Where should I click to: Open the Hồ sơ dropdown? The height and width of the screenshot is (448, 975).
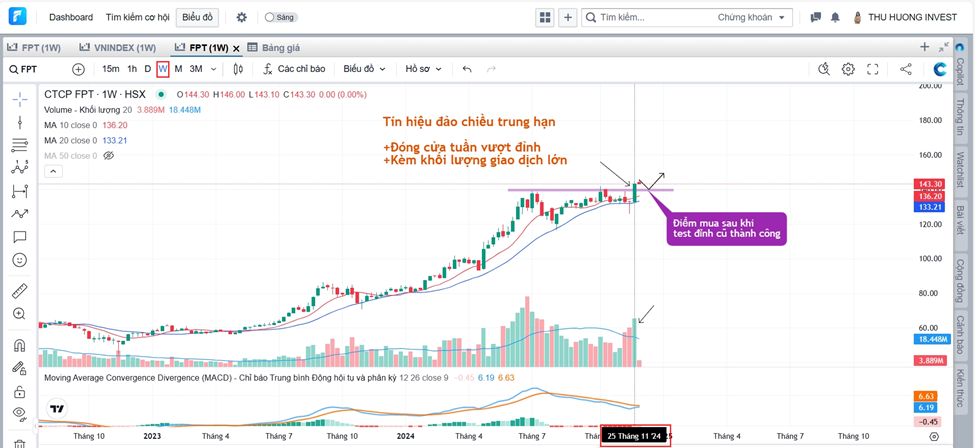tap(423, 69)
